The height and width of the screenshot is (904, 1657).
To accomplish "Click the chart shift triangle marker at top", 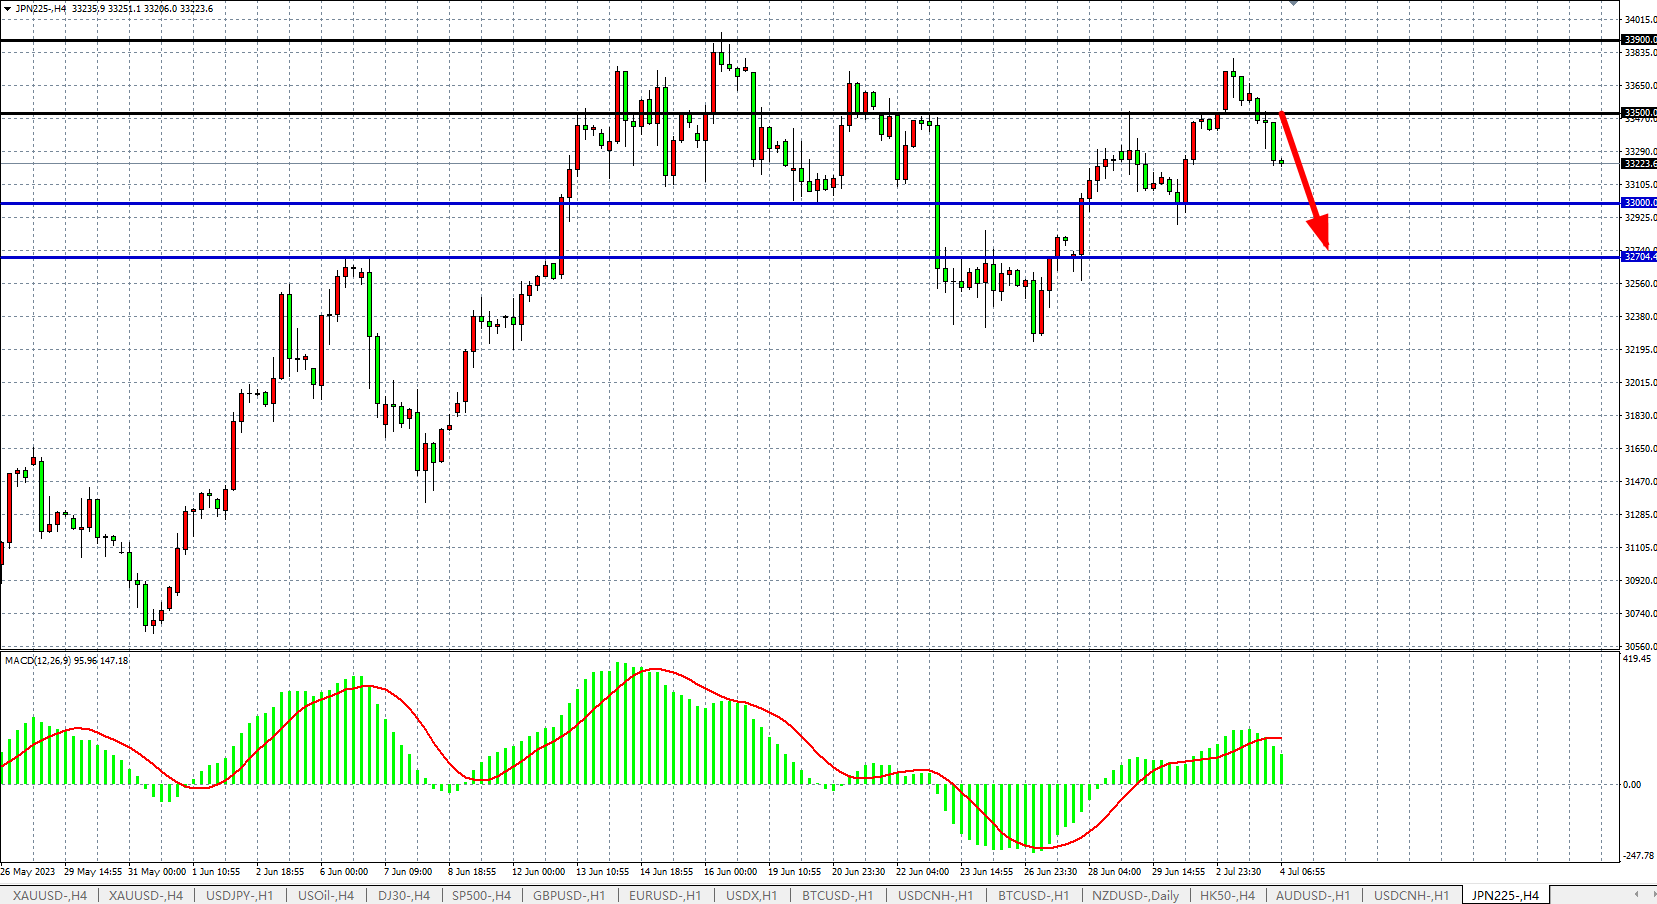I will 1293,3.
